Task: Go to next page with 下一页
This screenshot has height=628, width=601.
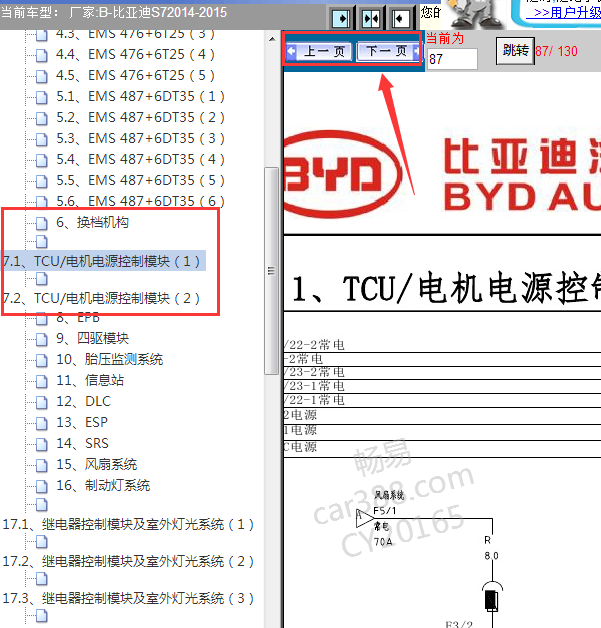Action: pos(388,51)
